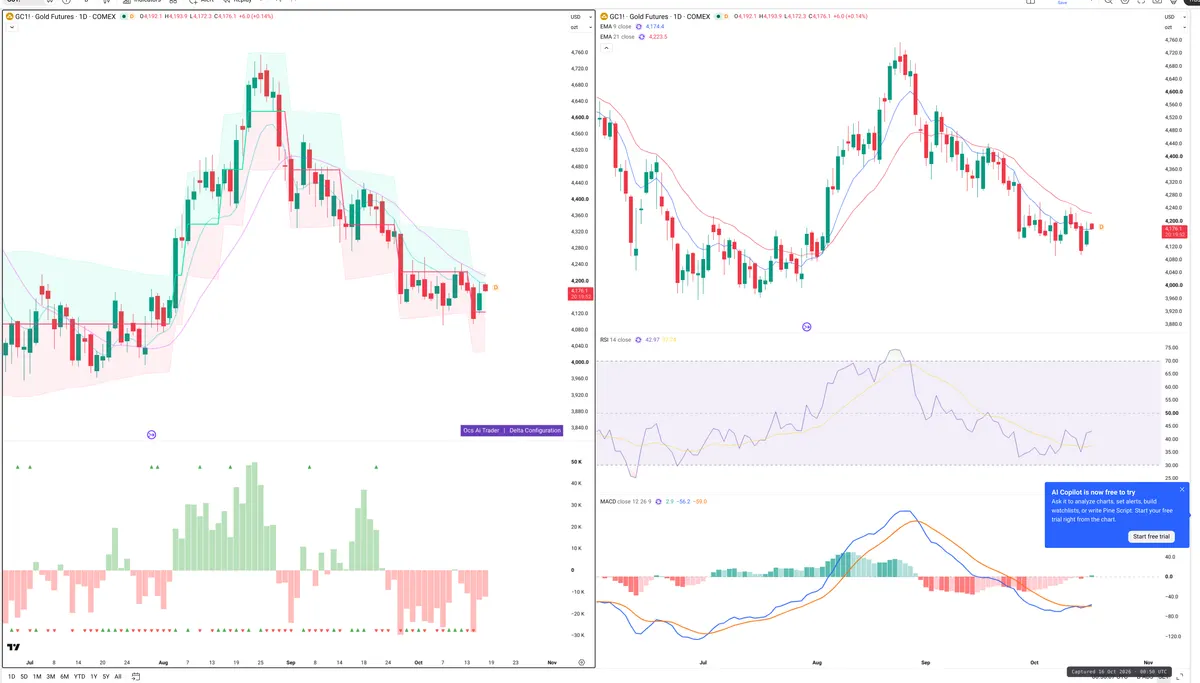Select the YTD time range
The width and height of the screenshot is (1200, 683).
click(79, 676)
